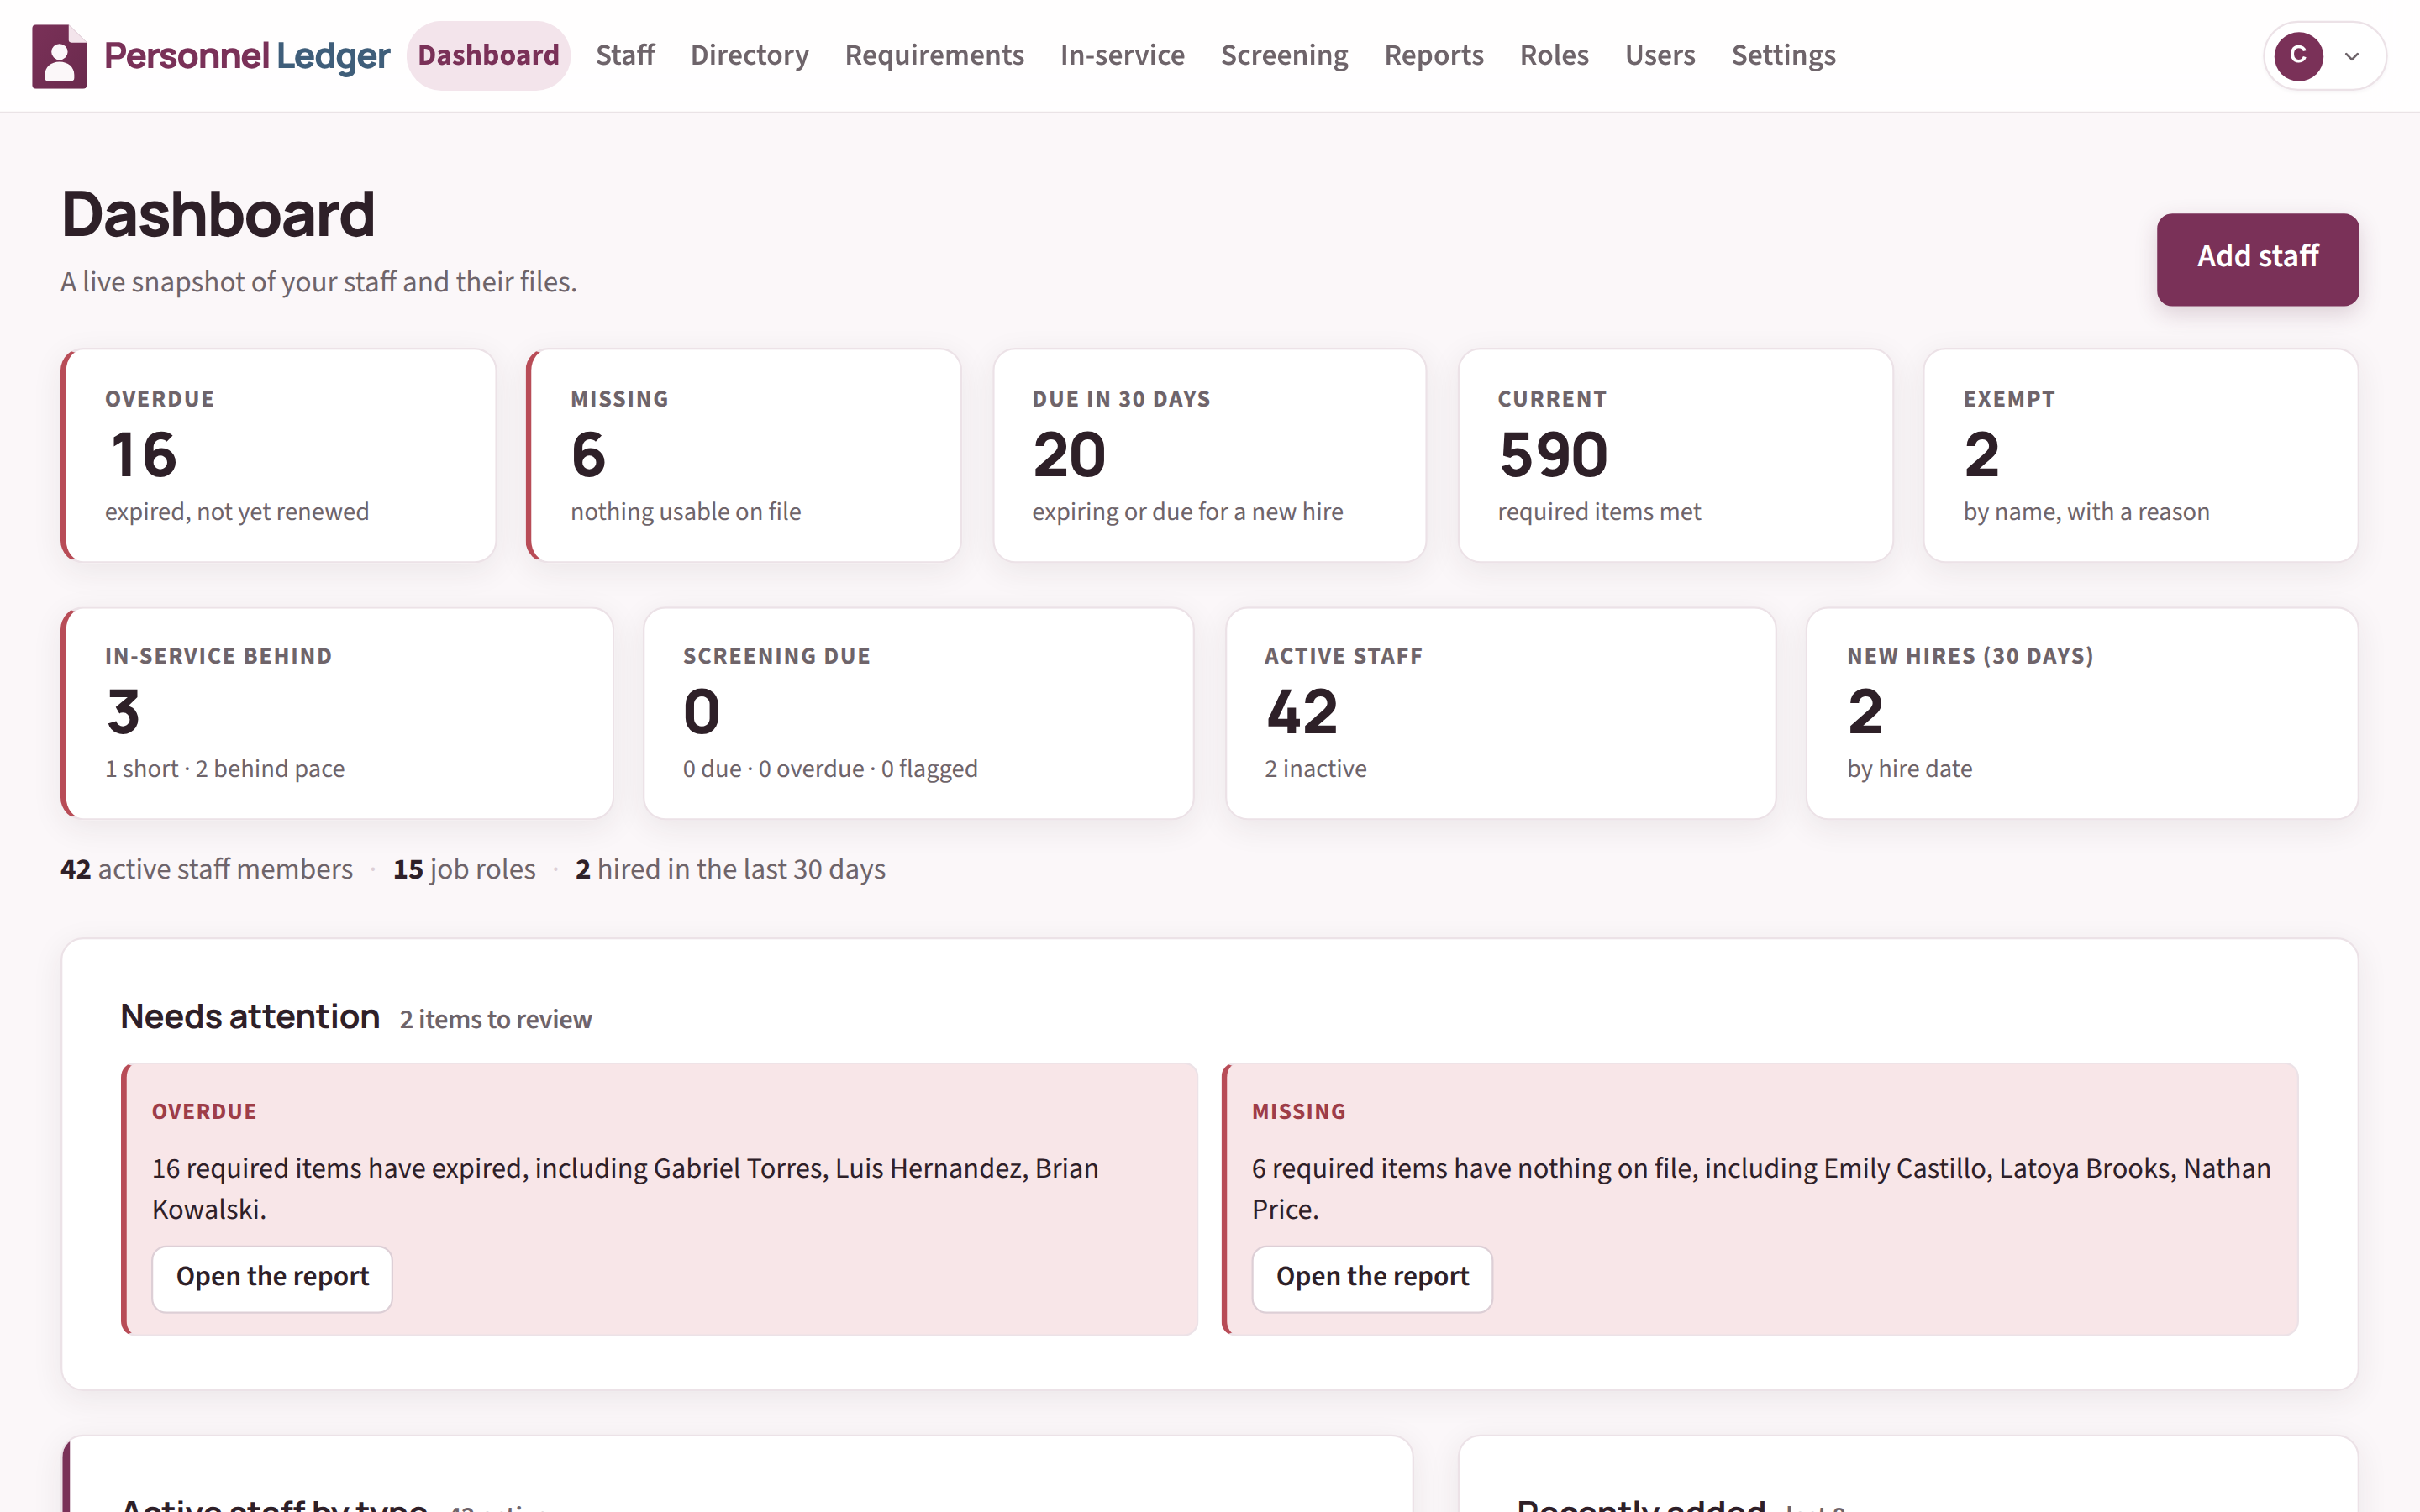Open the Overdue 16 stat card
Viewport: 2420px width, 1512px height.
(x=279, y=455)
